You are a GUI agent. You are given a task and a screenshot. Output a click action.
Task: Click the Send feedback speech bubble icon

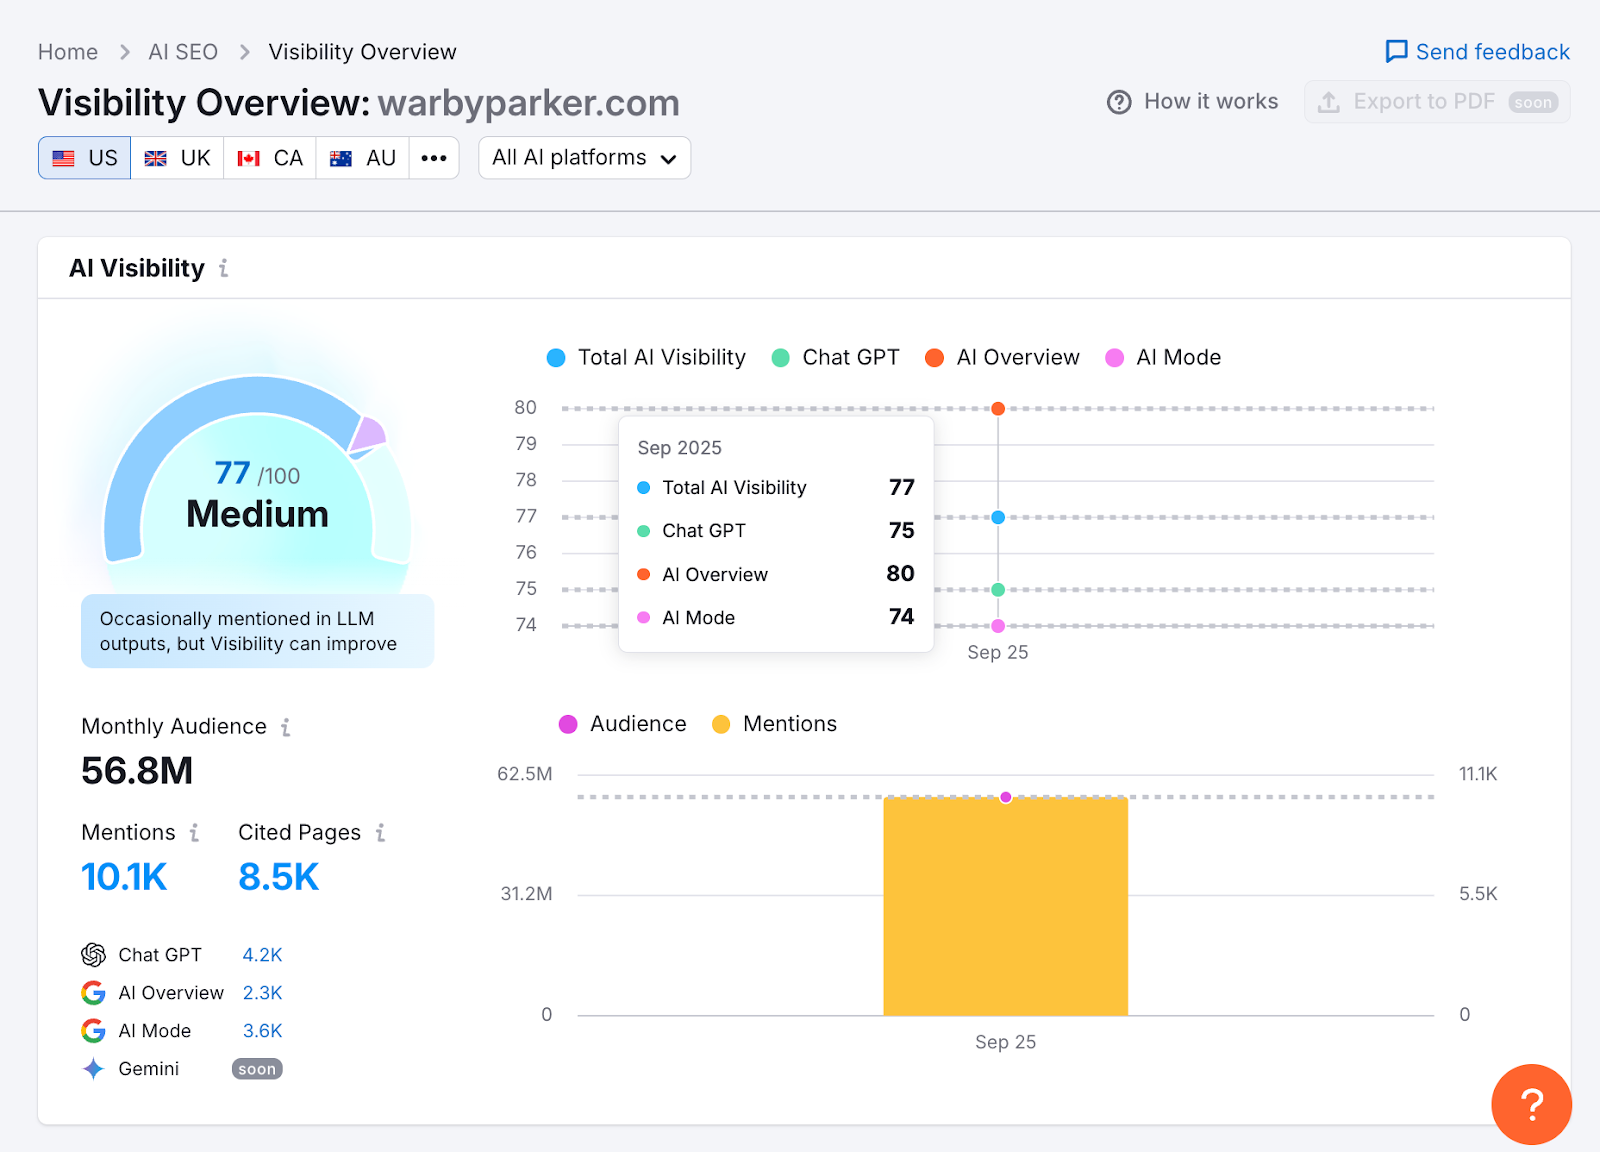[1396, 51]
